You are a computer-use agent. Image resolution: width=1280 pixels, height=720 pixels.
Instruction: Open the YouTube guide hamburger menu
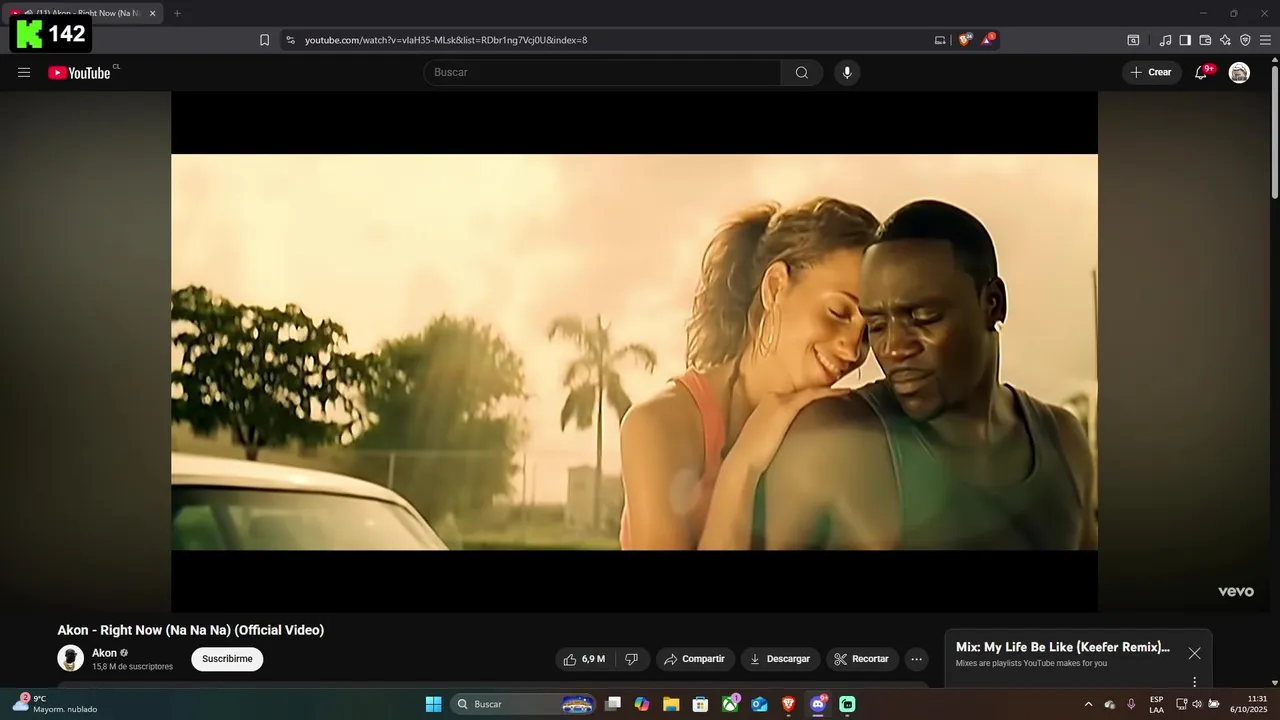click(24, 72)
